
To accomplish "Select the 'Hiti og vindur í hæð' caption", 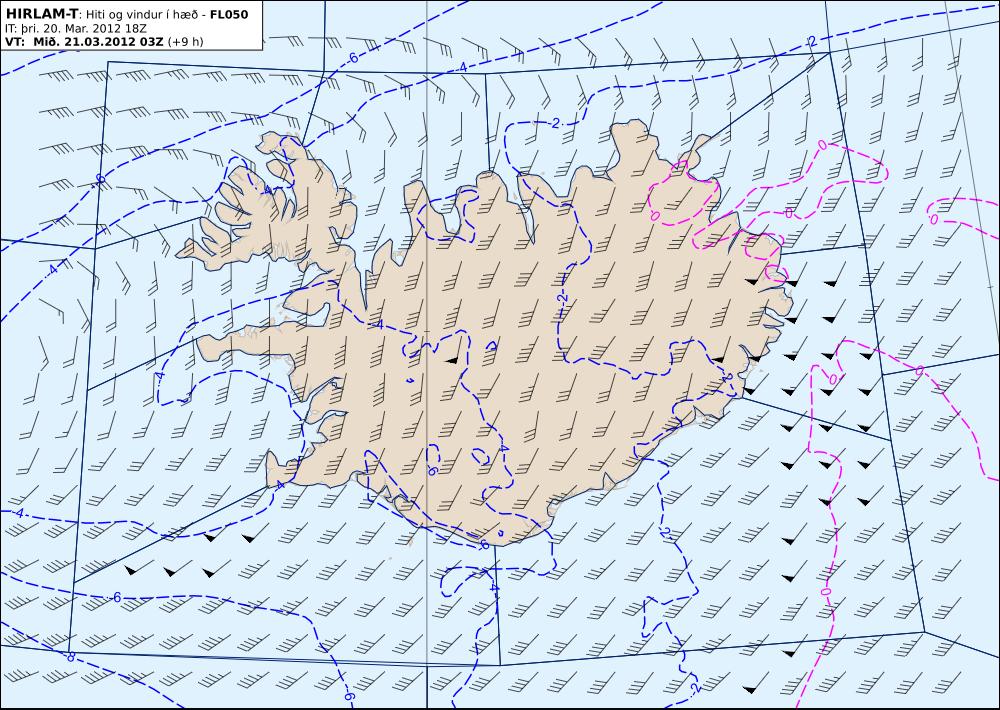I will (x=144, y=15).
